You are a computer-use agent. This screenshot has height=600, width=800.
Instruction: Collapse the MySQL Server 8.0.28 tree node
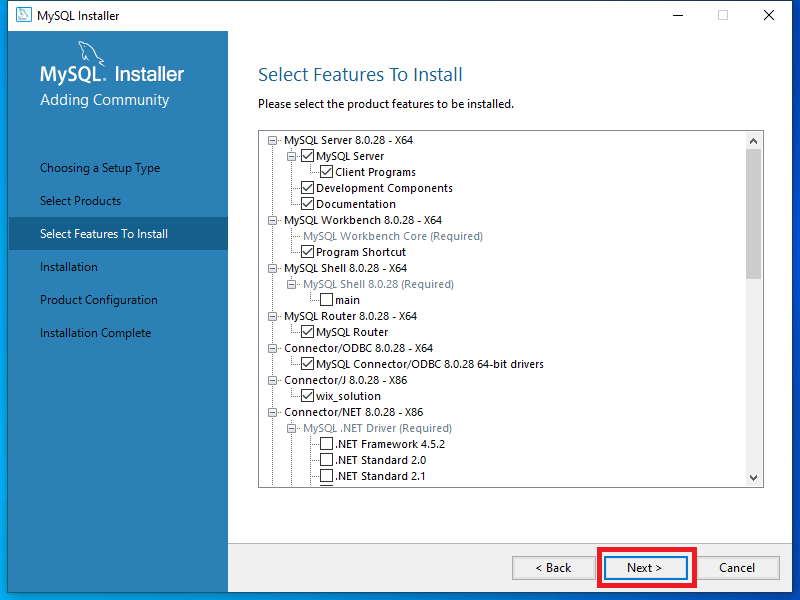tap(273, 139)
